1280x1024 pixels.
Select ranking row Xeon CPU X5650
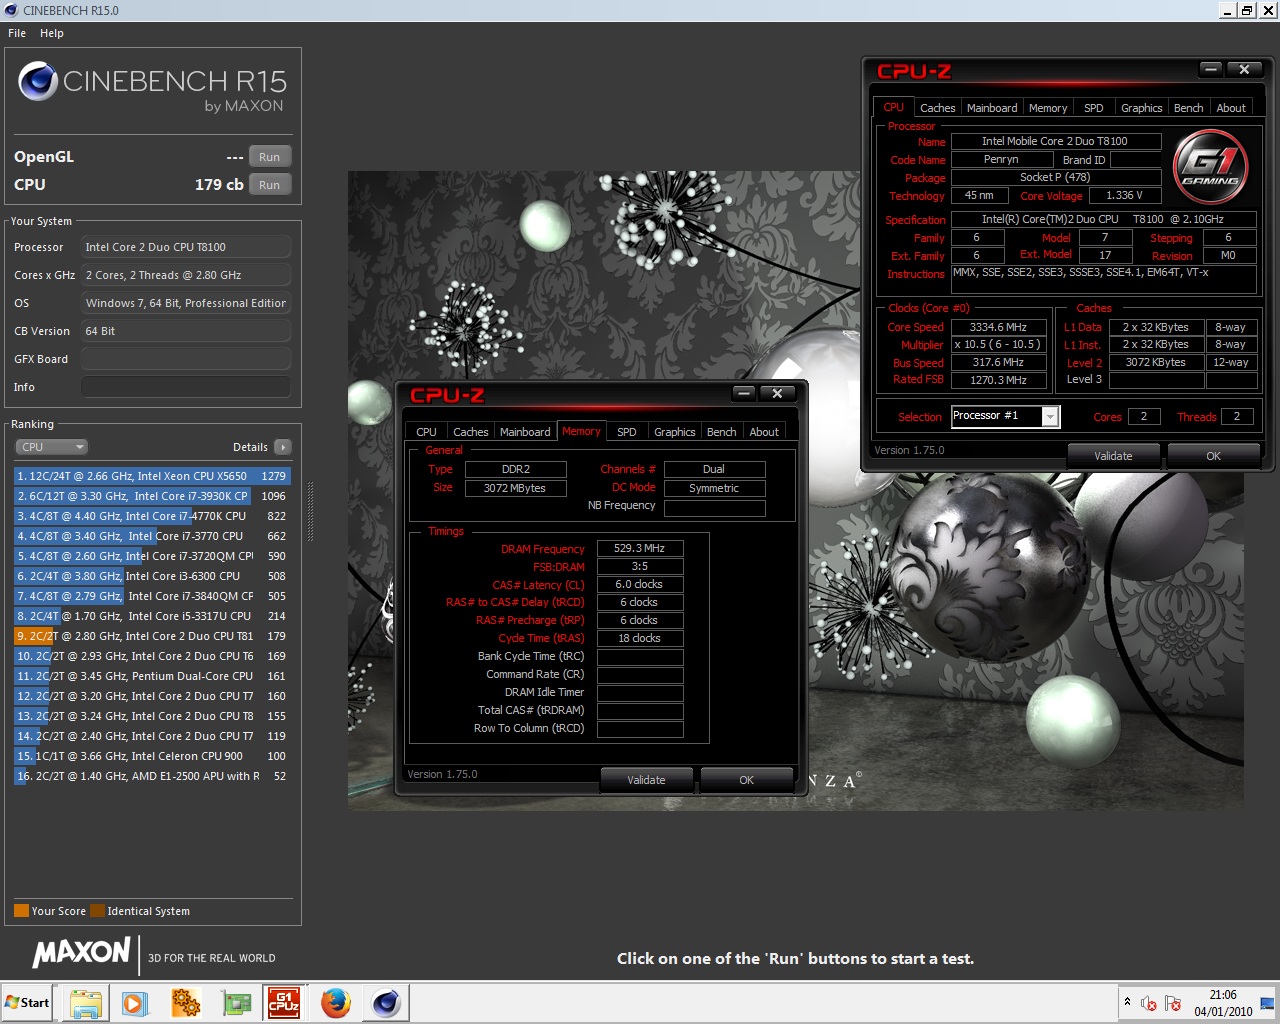[152, 476]
